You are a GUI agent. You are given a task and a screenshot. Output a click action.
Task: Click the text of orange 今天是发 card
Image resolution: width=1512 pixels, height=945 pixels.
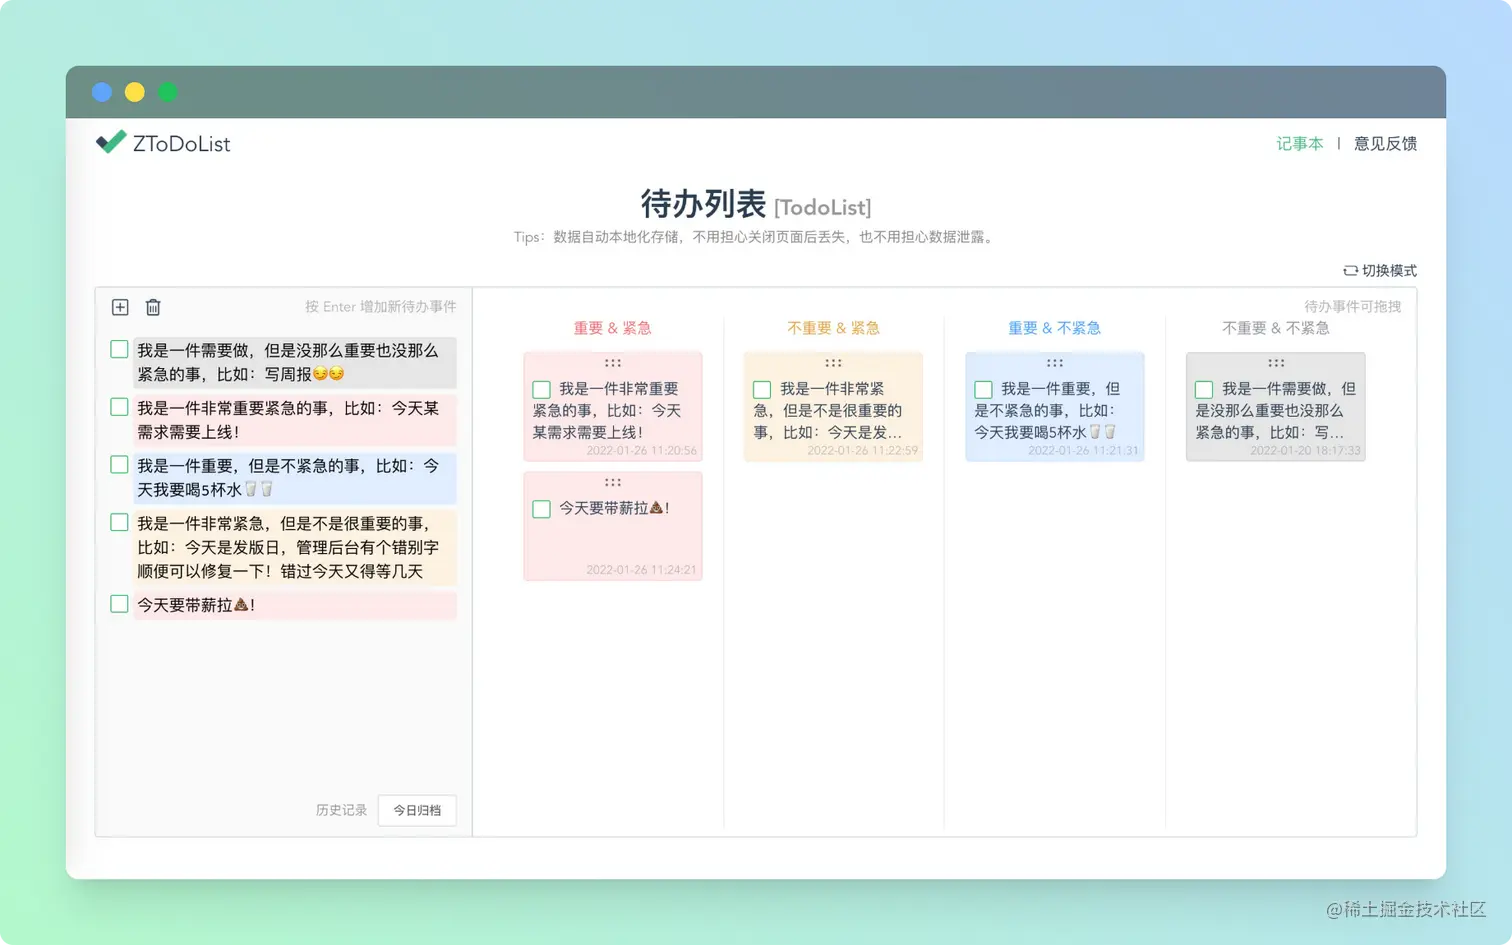point(829,410)
